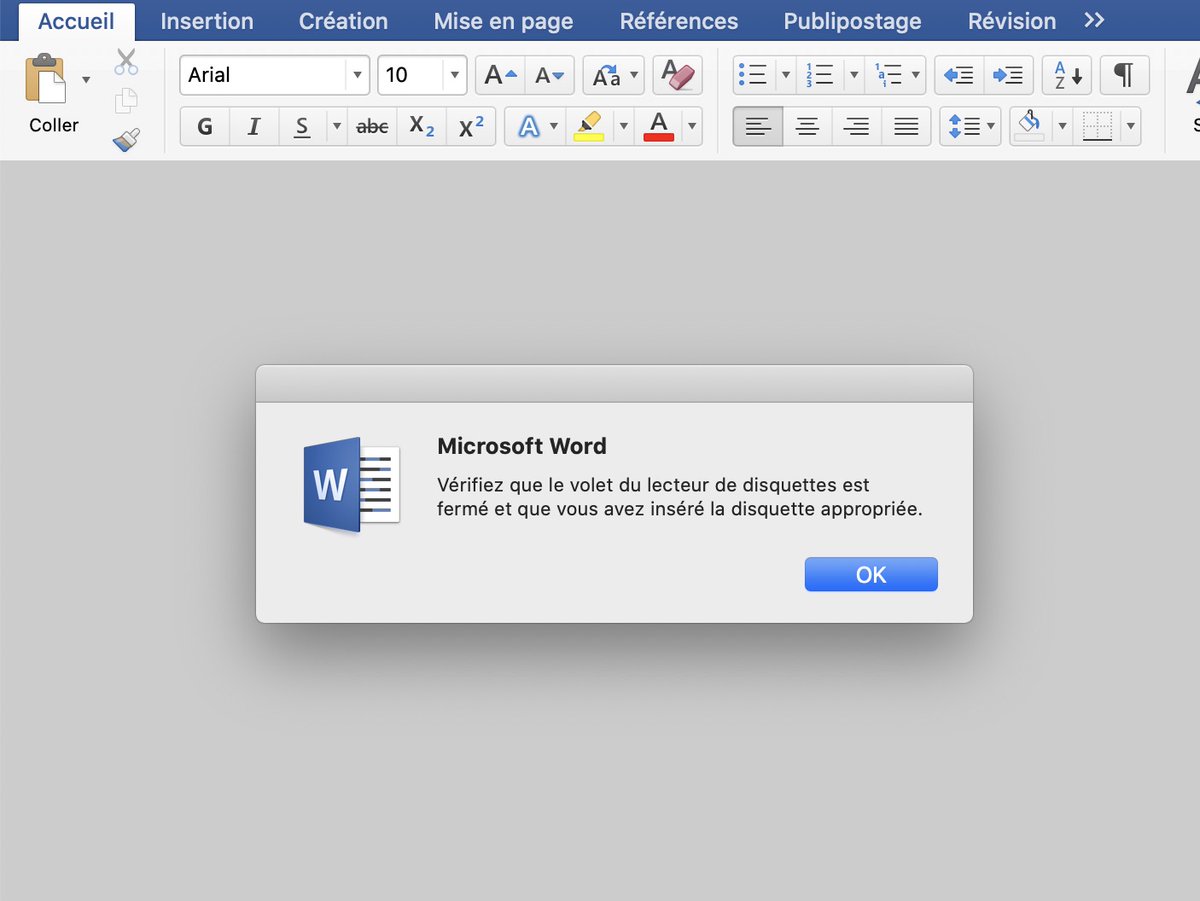Click the Text Effects outlined A icon
The height and width of the screenshot is (901, 1200).
[x=528, y=127]
